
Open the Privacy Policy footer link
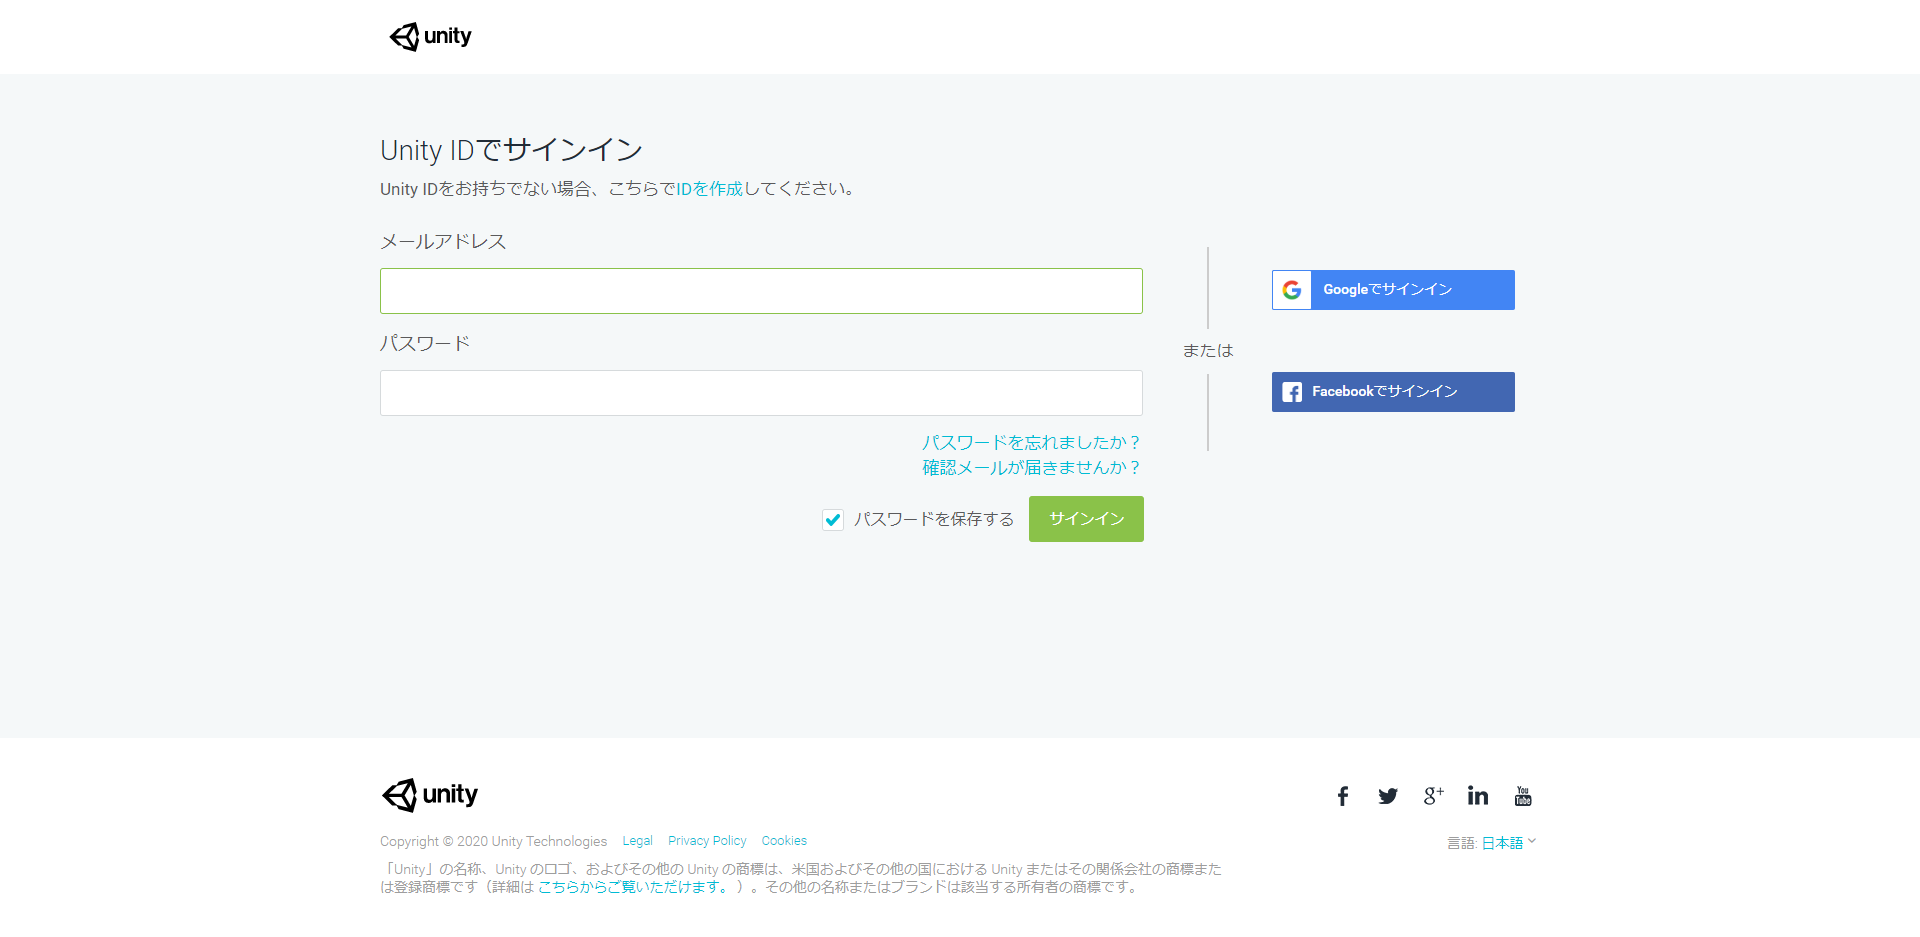point(707,841)
